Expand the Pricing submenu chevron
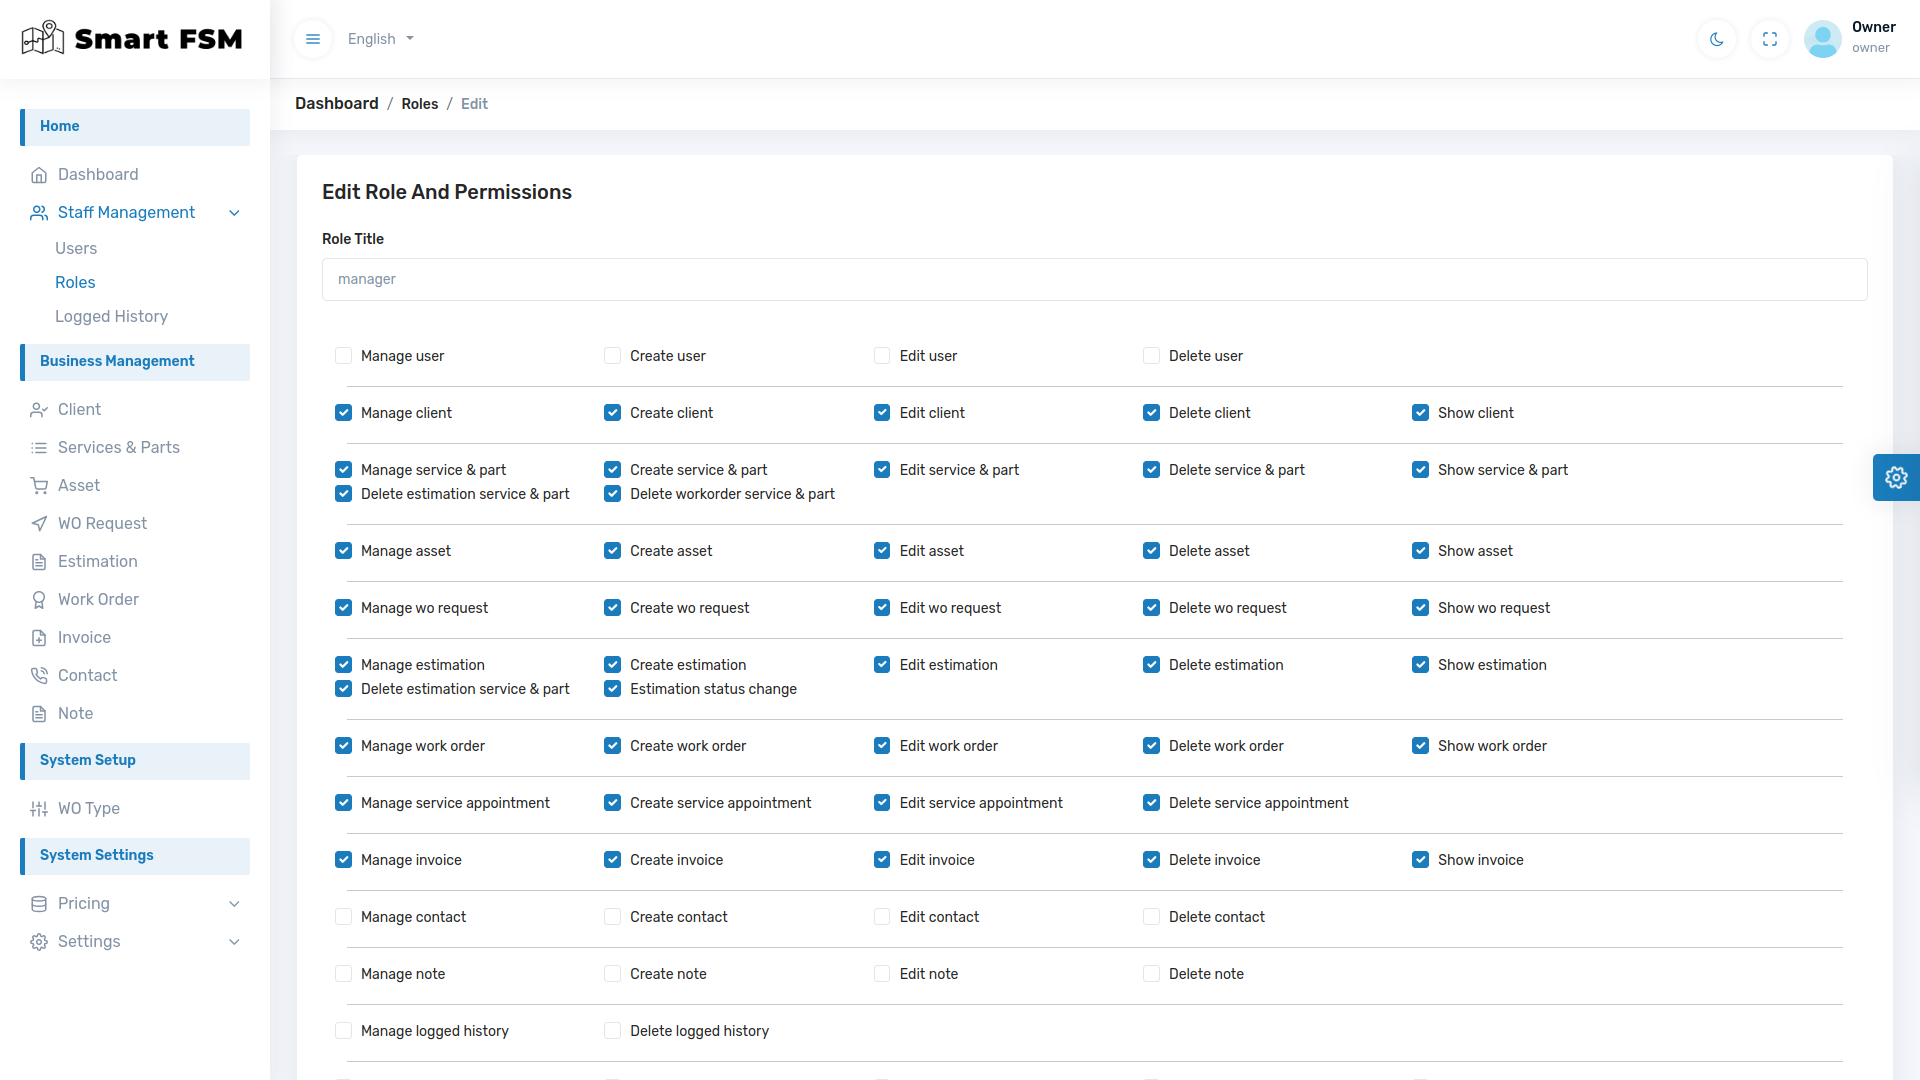This screenshot has height=1080, width=1920. pyautogui.click(x=234, y=904)
